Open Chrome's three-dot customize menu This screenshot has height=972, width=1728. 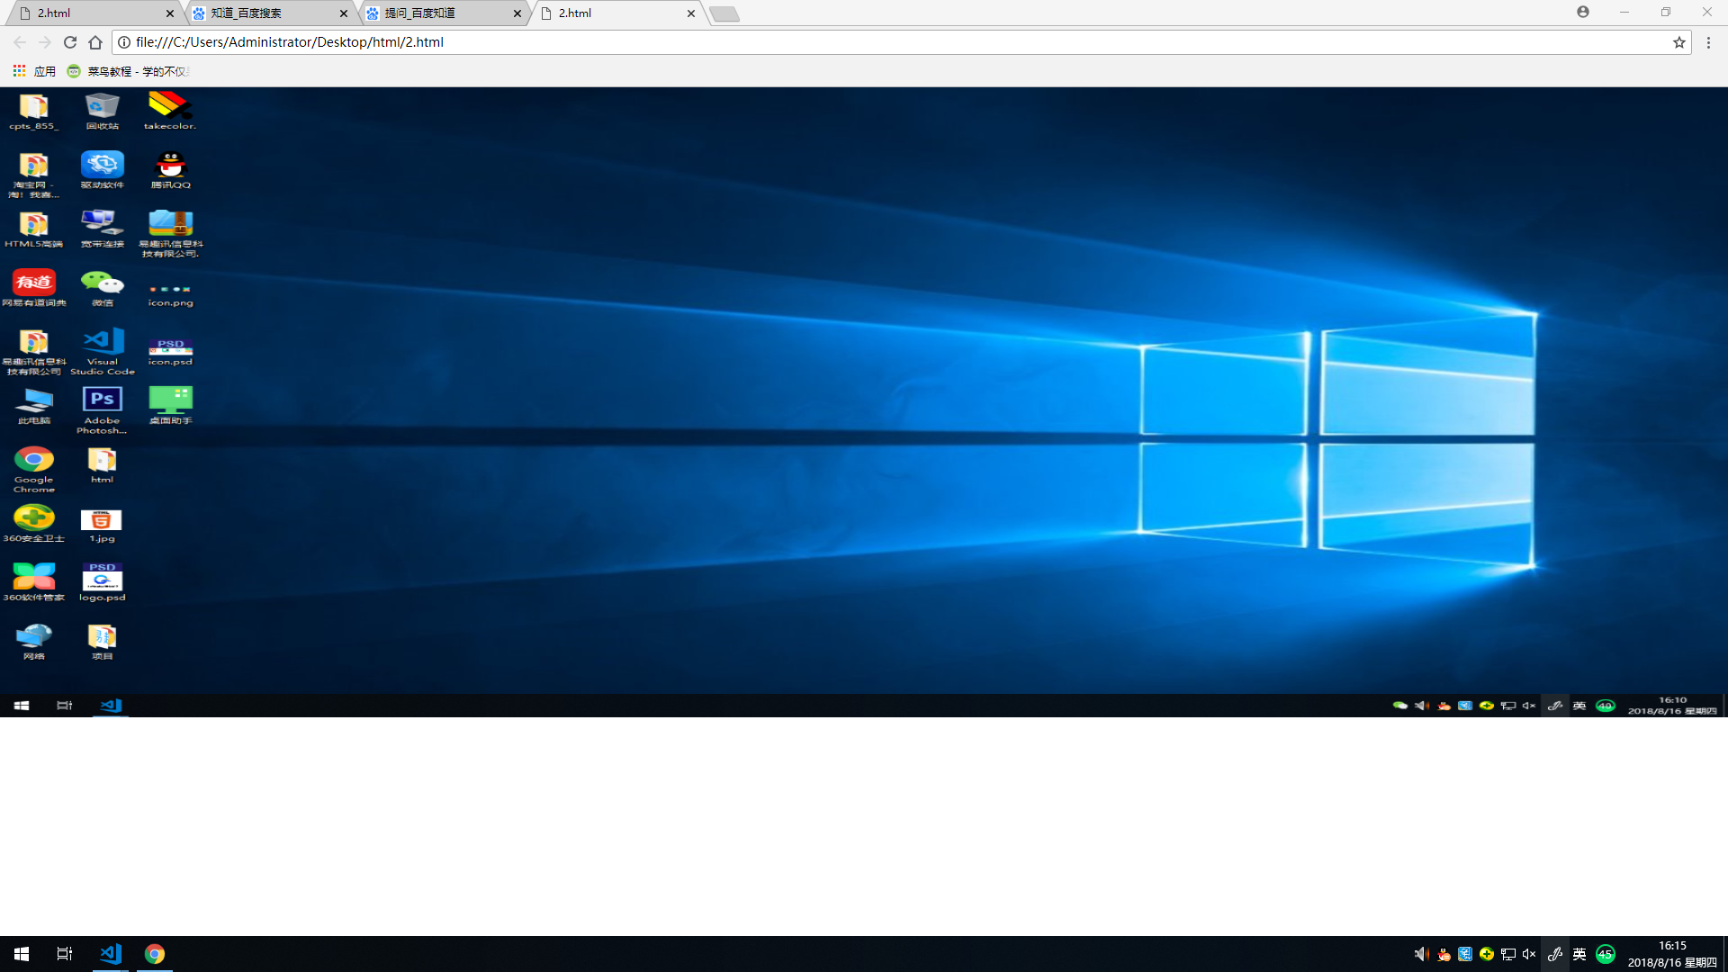[1708, 42]
